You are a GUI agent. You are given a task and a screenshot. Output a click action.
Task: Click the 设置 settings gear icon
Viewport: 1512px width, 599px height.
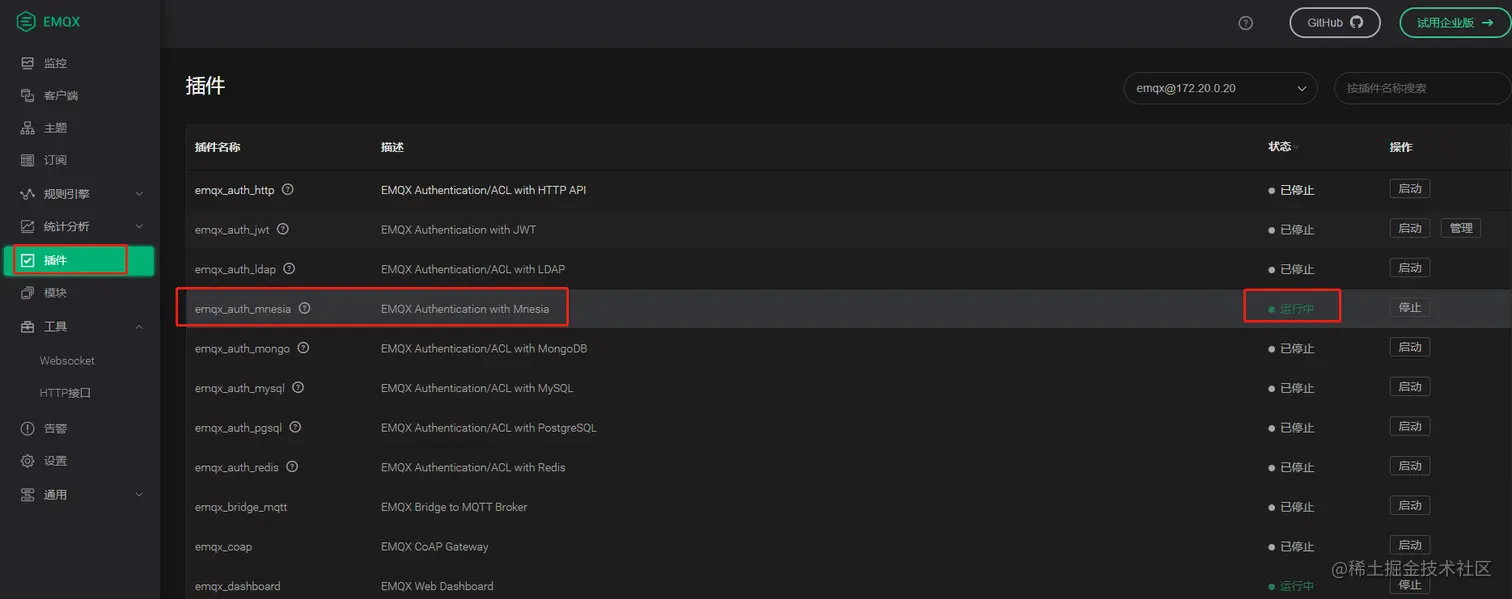(x=27, y=461)
